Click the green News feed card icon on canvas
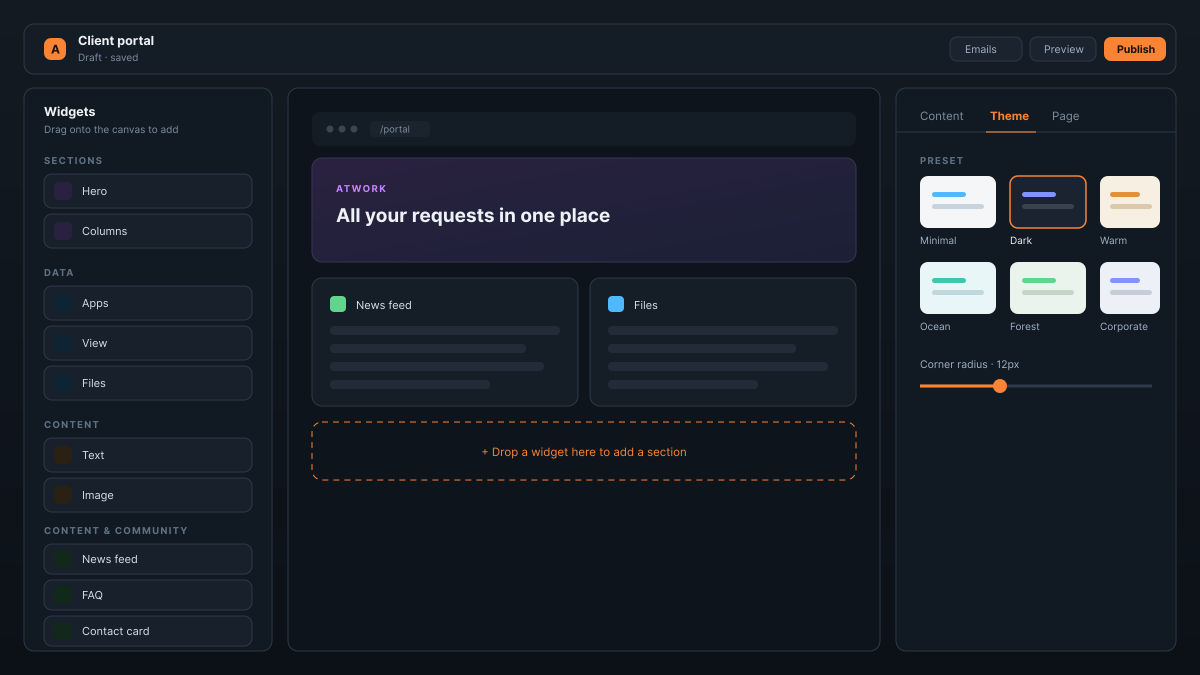Image resolution: width=1200 pixels, height=675 pixels. coord(338,304)
